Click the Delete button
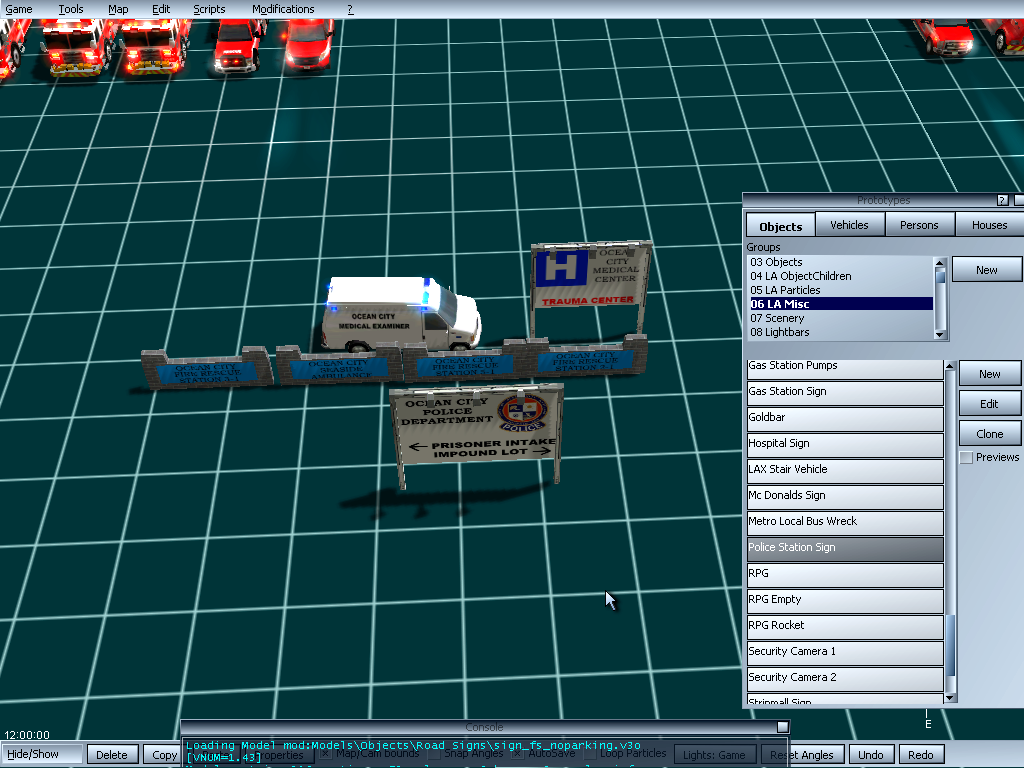 click(112, 754)
